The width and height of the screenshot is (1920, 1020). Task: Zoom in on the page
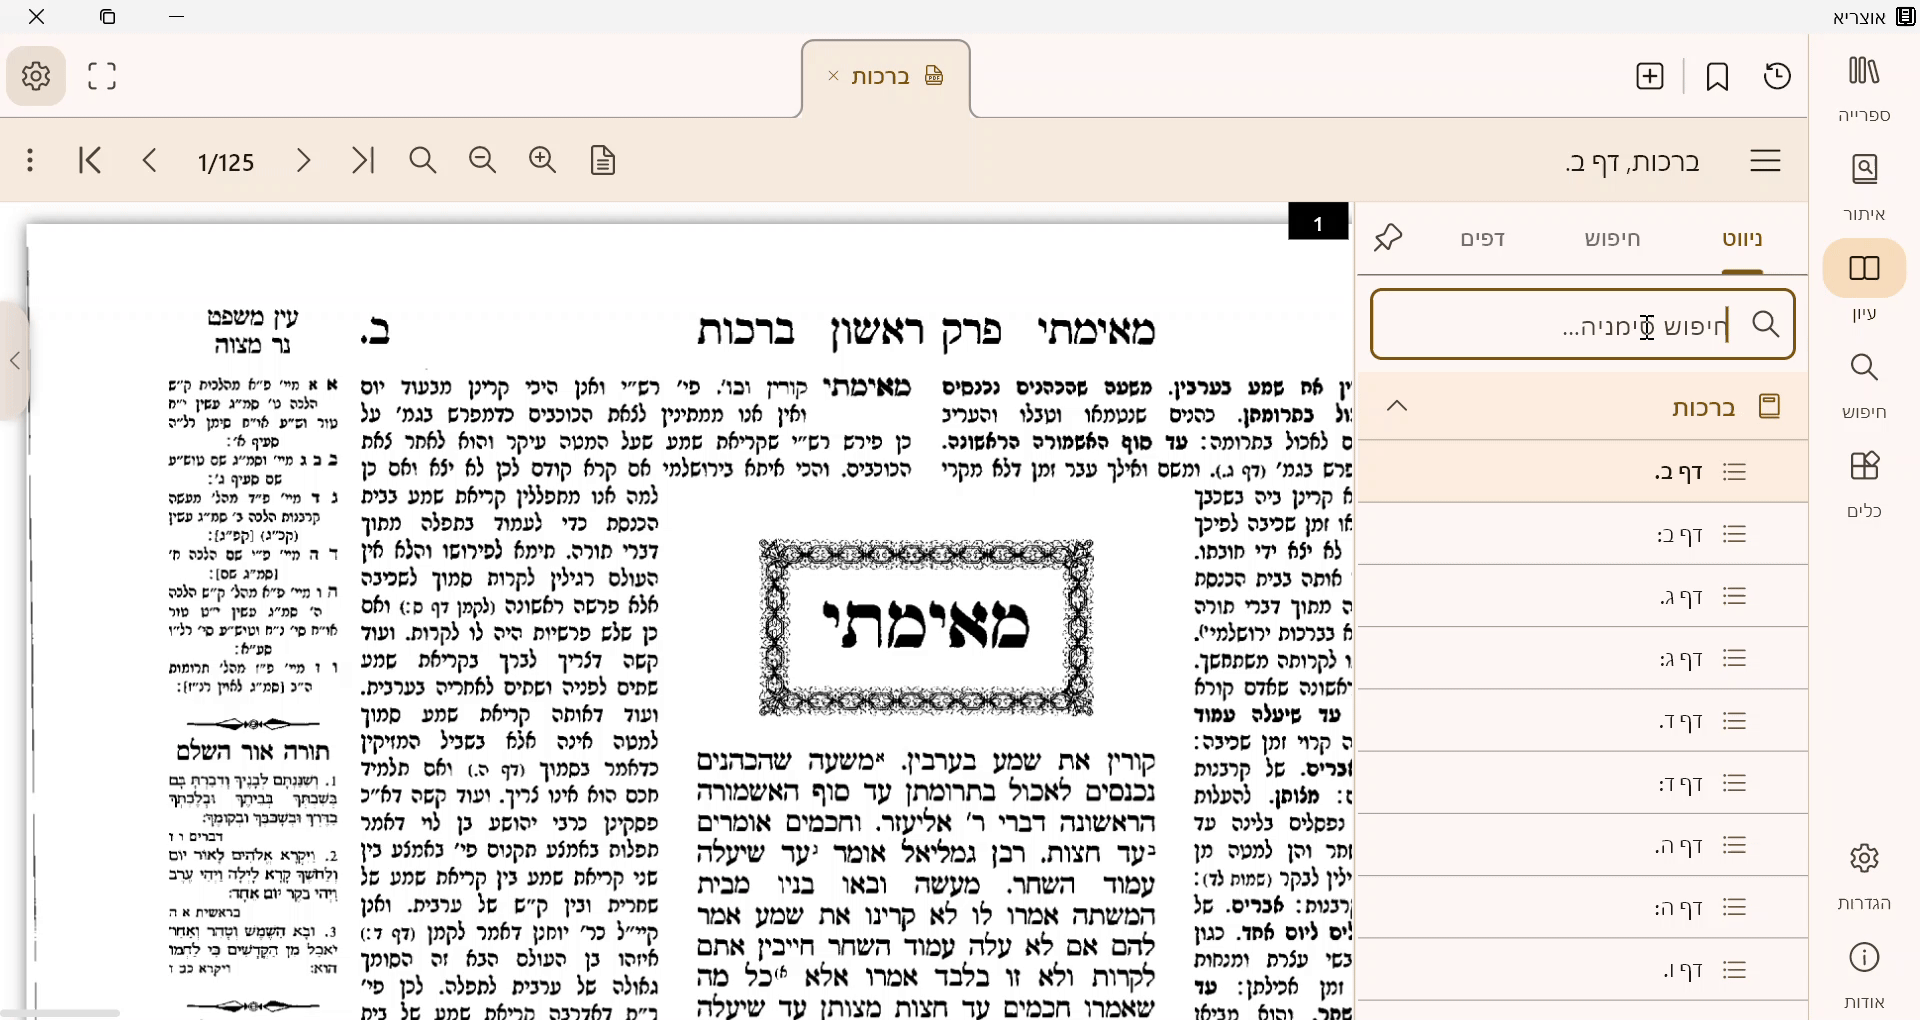542,160
